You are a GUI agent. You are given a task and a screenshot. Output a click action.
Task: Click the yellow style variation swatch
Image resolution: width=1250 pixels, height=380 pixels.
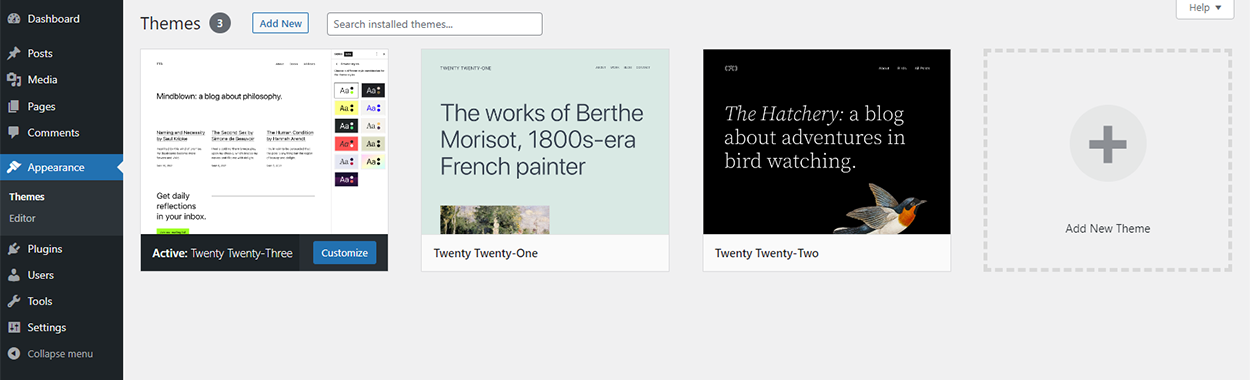346,108
